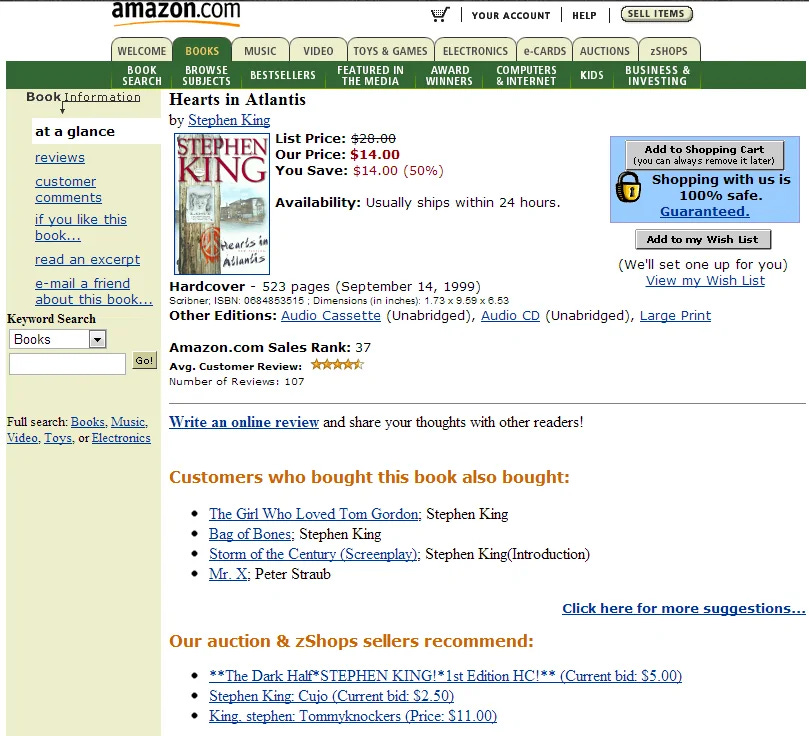Viewport: 809px width, 736px height.
Task: Switch to the Auctions tab
Action: 605,51
